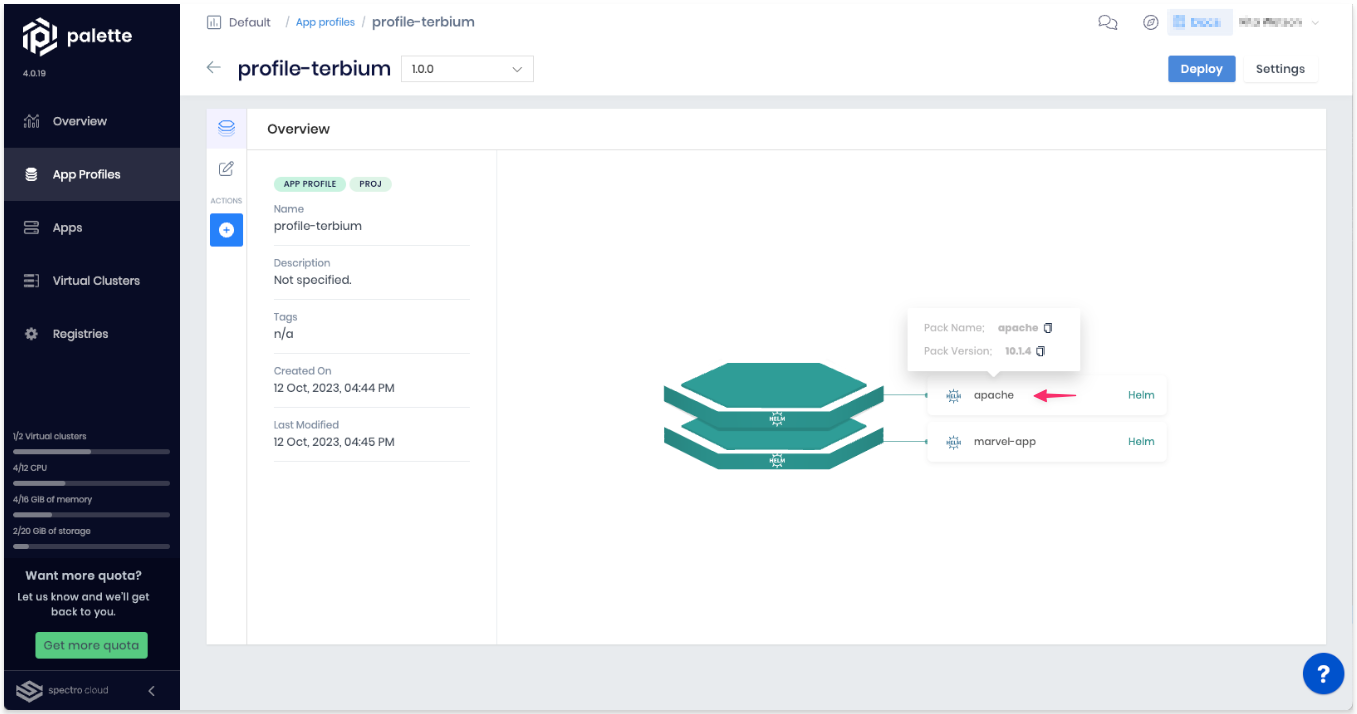Copy the pack name apache
1357x714 pixels.
[1048, 328]
